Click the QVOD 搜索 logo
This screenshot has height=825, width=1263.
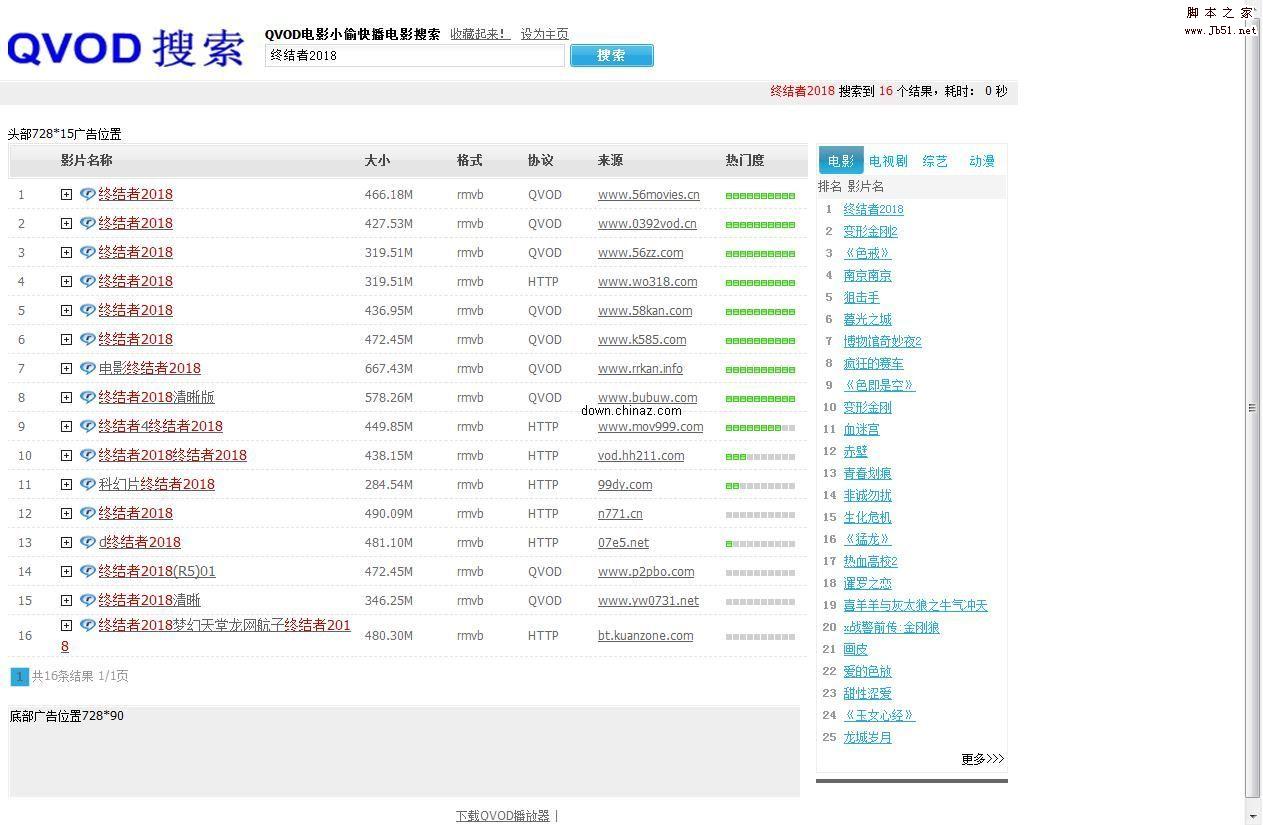coord(126,48)
